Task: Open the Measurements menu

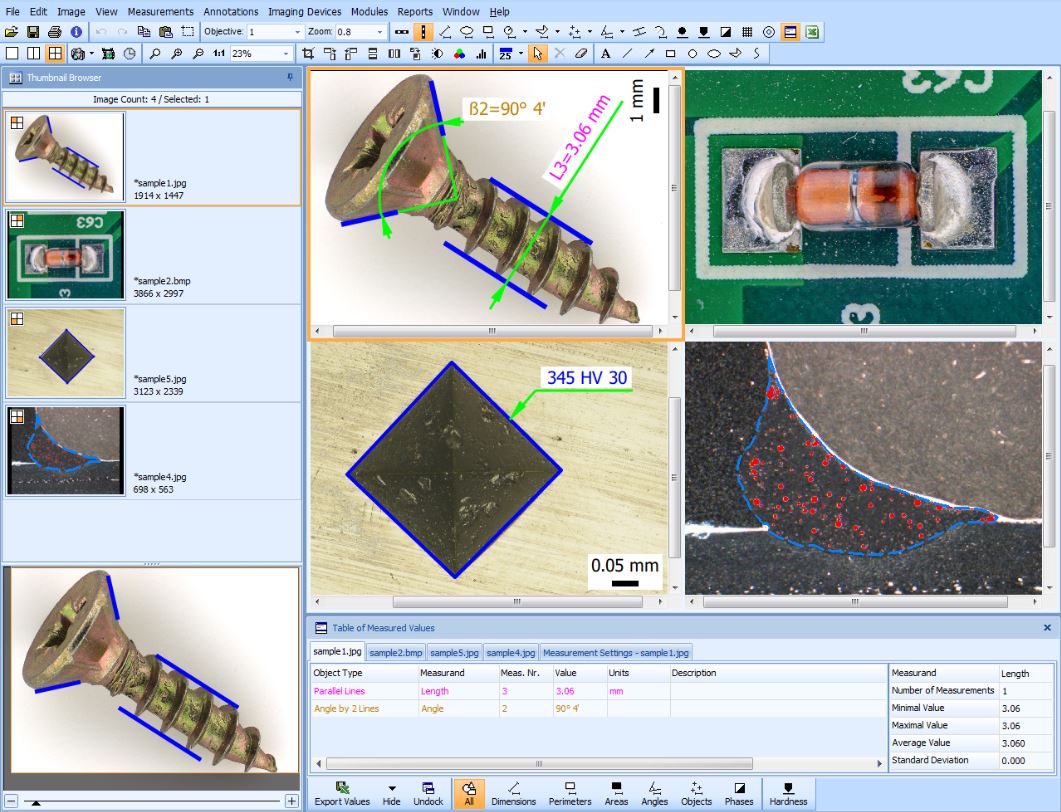Action: [160, 11]
